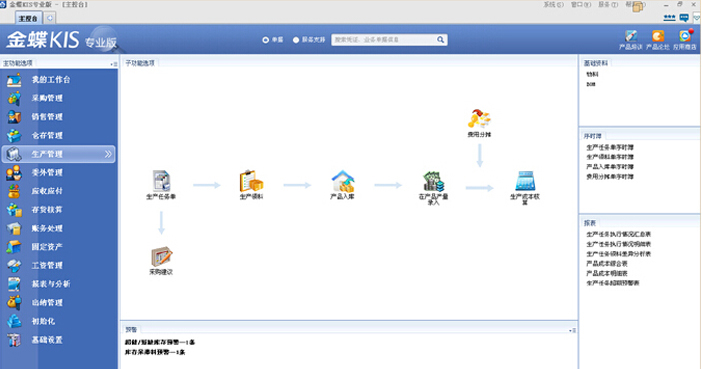Open the 生产任务单 workflow icon

[162, 181]
